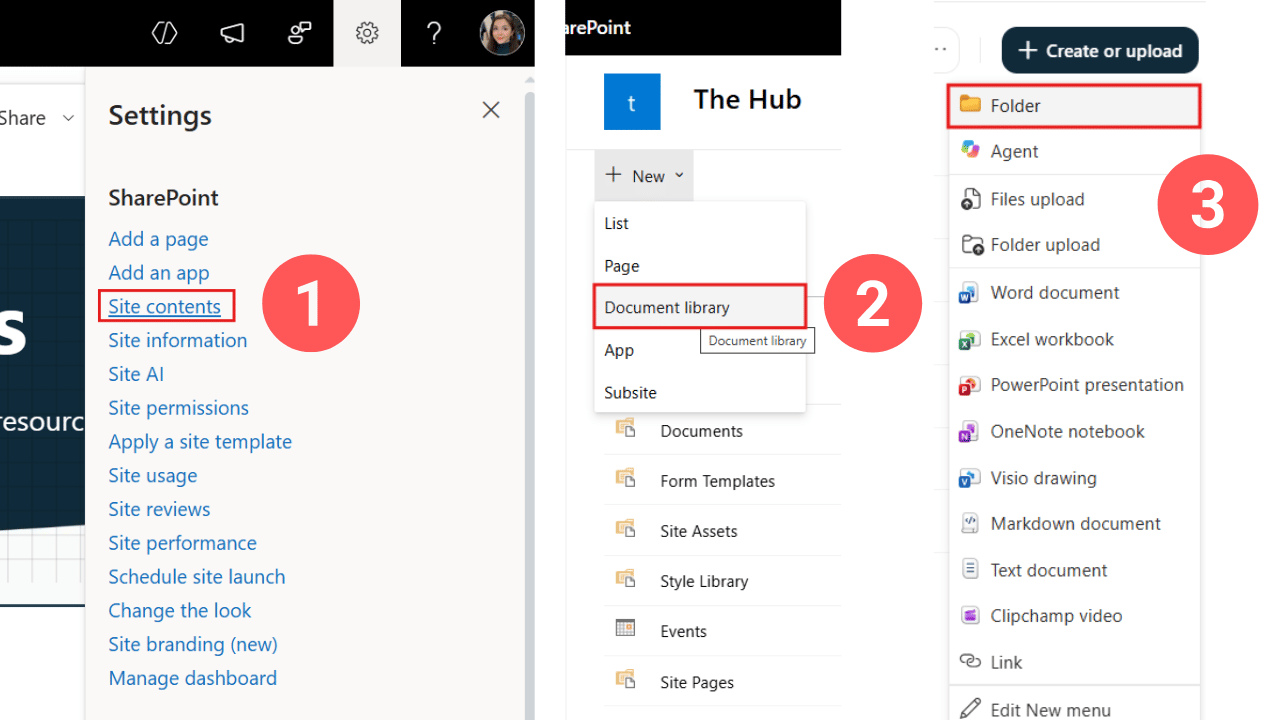Click the Excel workbook icon
This screenshot has width=1280, height=720.
[969, 340]
